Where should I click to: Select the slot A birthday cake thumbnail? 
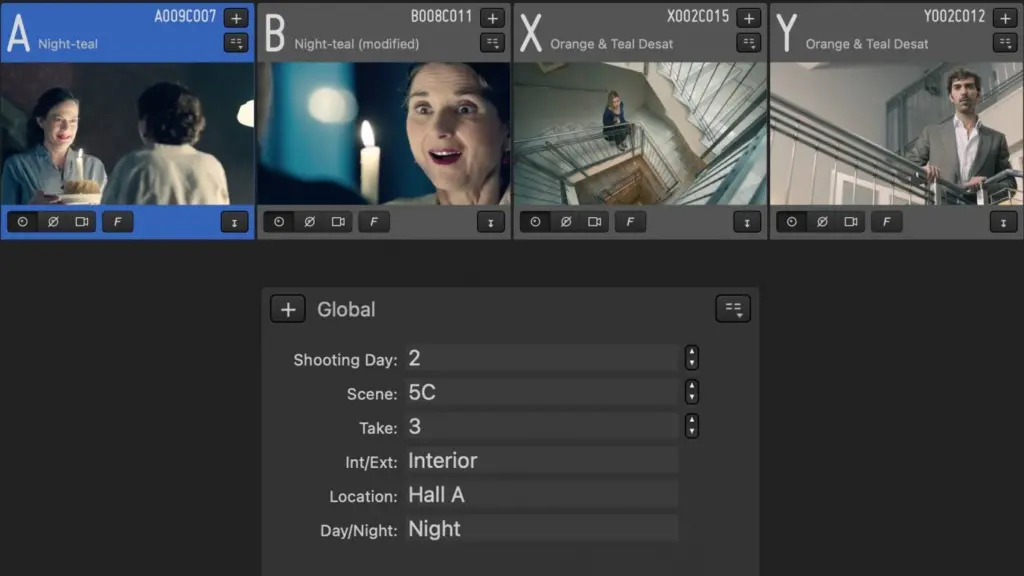click(127, 134)
